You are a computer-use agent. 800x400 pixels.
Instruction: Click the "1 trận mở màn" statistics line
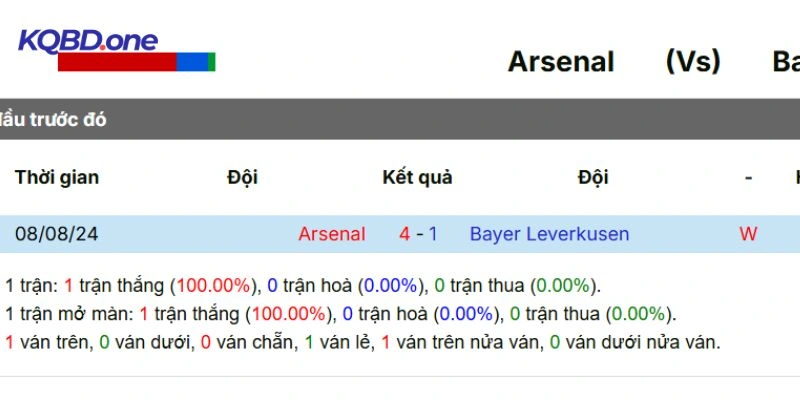click(340, 314)
